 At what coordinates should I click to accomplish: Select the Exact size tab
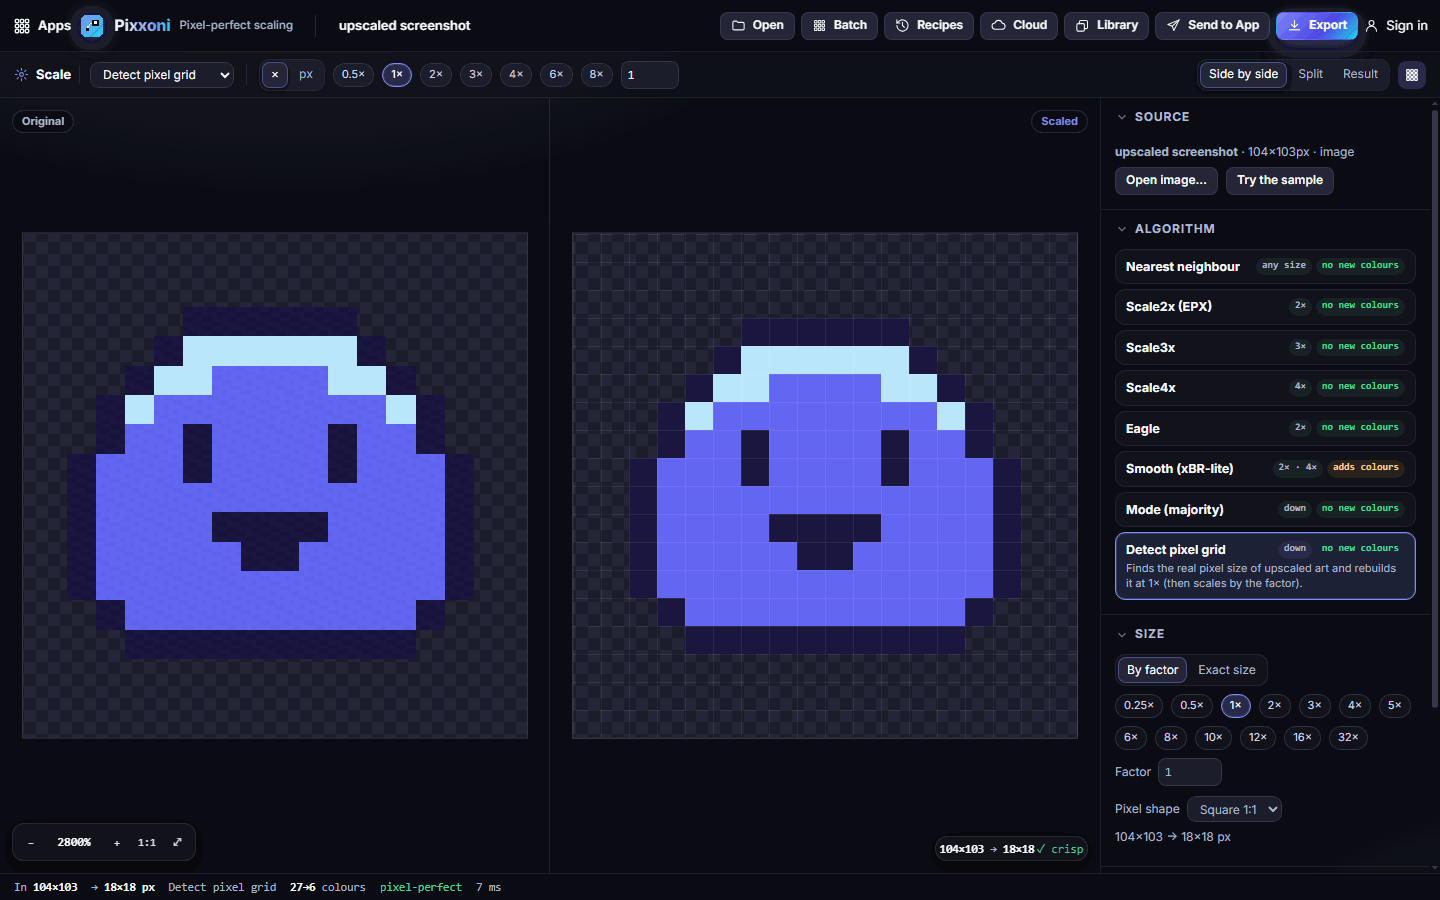[1227, 670]
